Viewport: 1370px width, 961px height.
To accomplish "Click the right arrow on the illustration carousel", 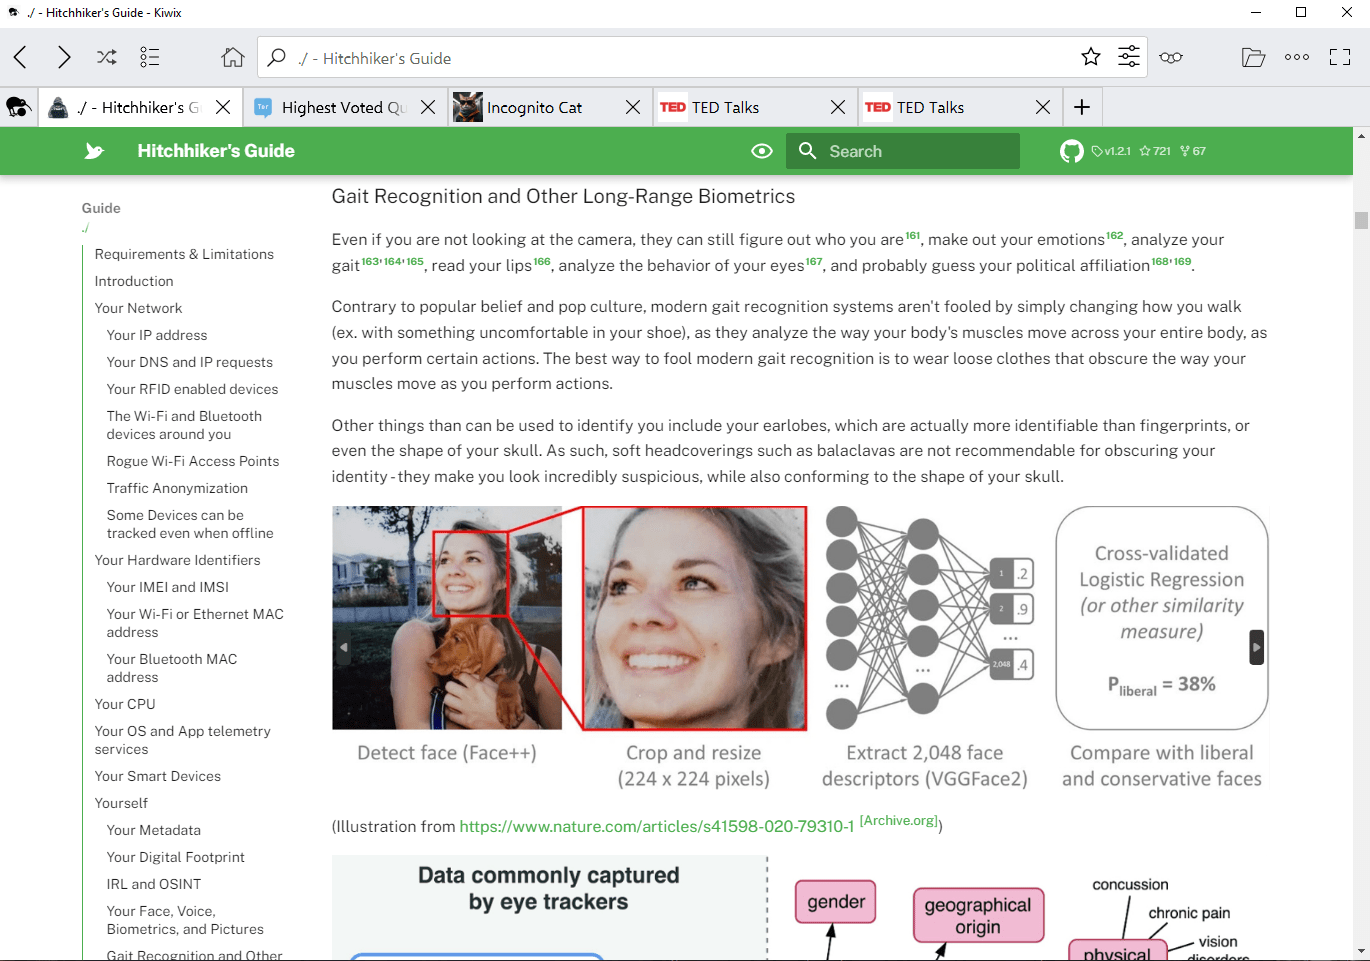I will pyautogui.click(x=1257, y=647).
